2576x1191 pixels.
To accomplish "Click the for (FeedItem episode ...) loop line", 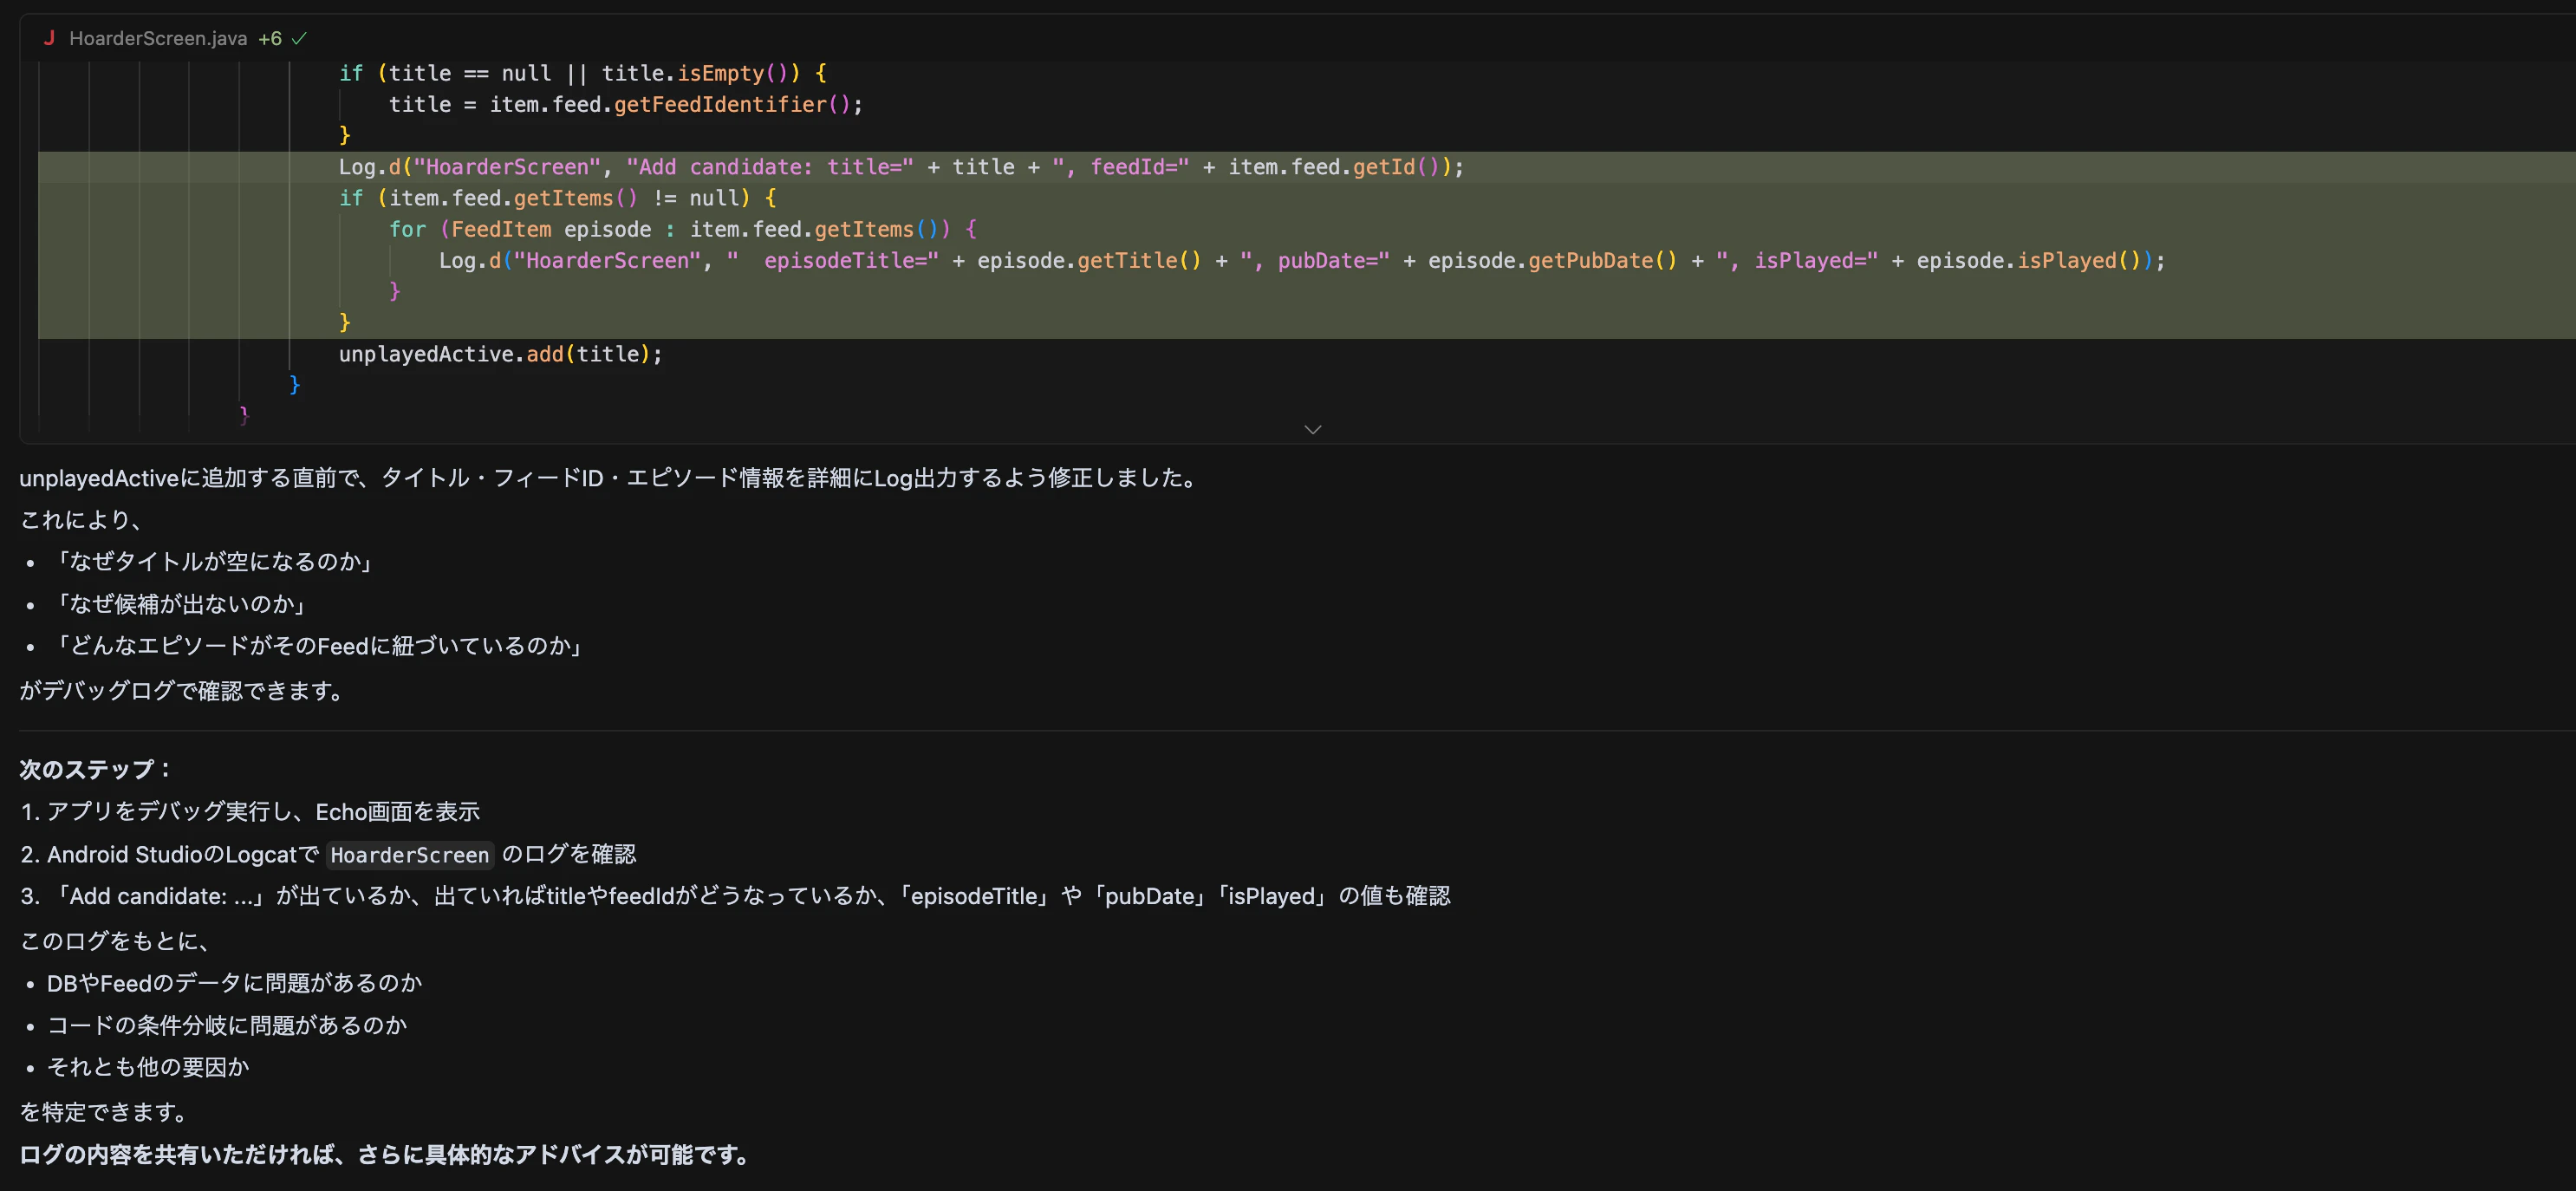I will tap(682, 229).
